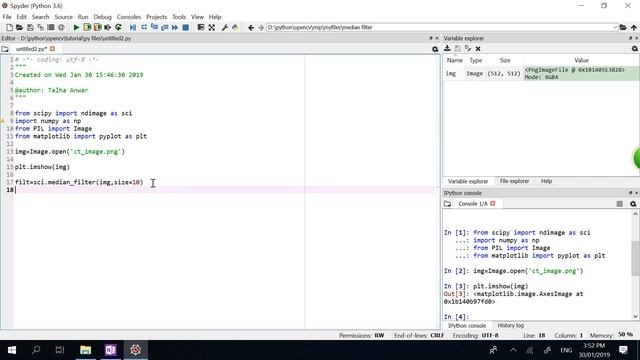
Task: Switch to the File explorer tab
Action: click(x=514, y=181)
